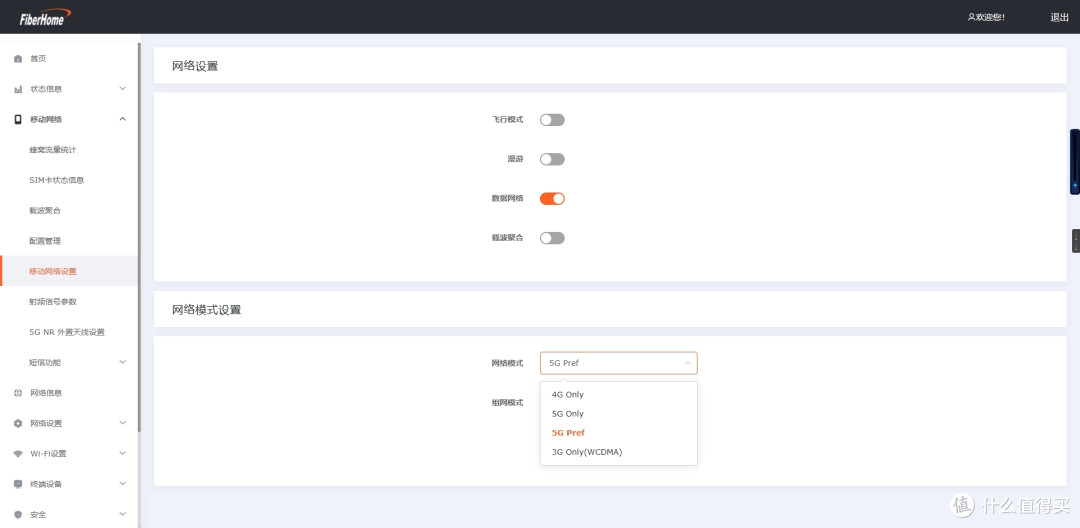The height and width of the screenshot is (528, 1080).
Task: Click the 网络模式设置 section heading
Action: click(x=207, y=310)
